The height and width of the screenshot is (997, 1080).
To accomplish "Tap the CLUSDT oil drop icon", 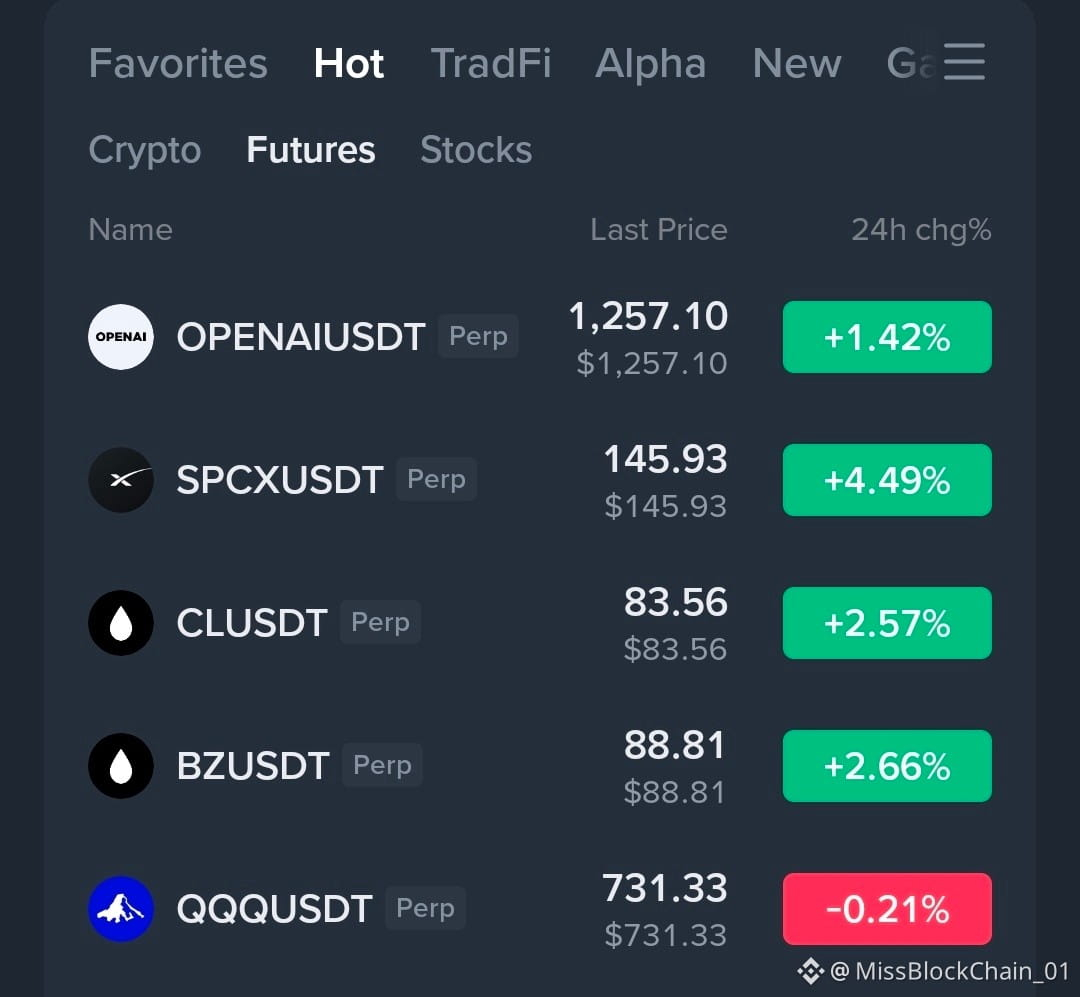I will tap(121, 623).
